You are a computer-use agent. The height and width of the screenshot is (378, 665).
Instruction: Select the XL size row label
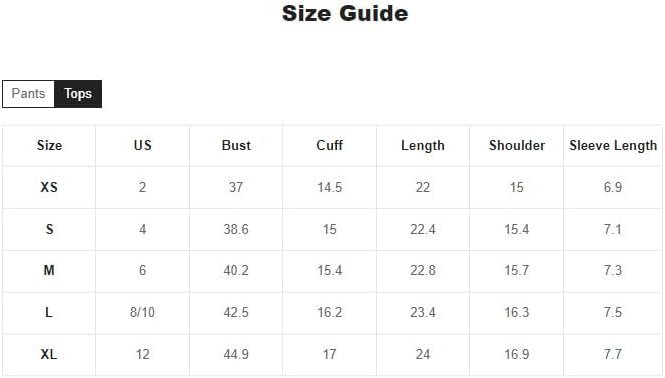click(49, 354)
